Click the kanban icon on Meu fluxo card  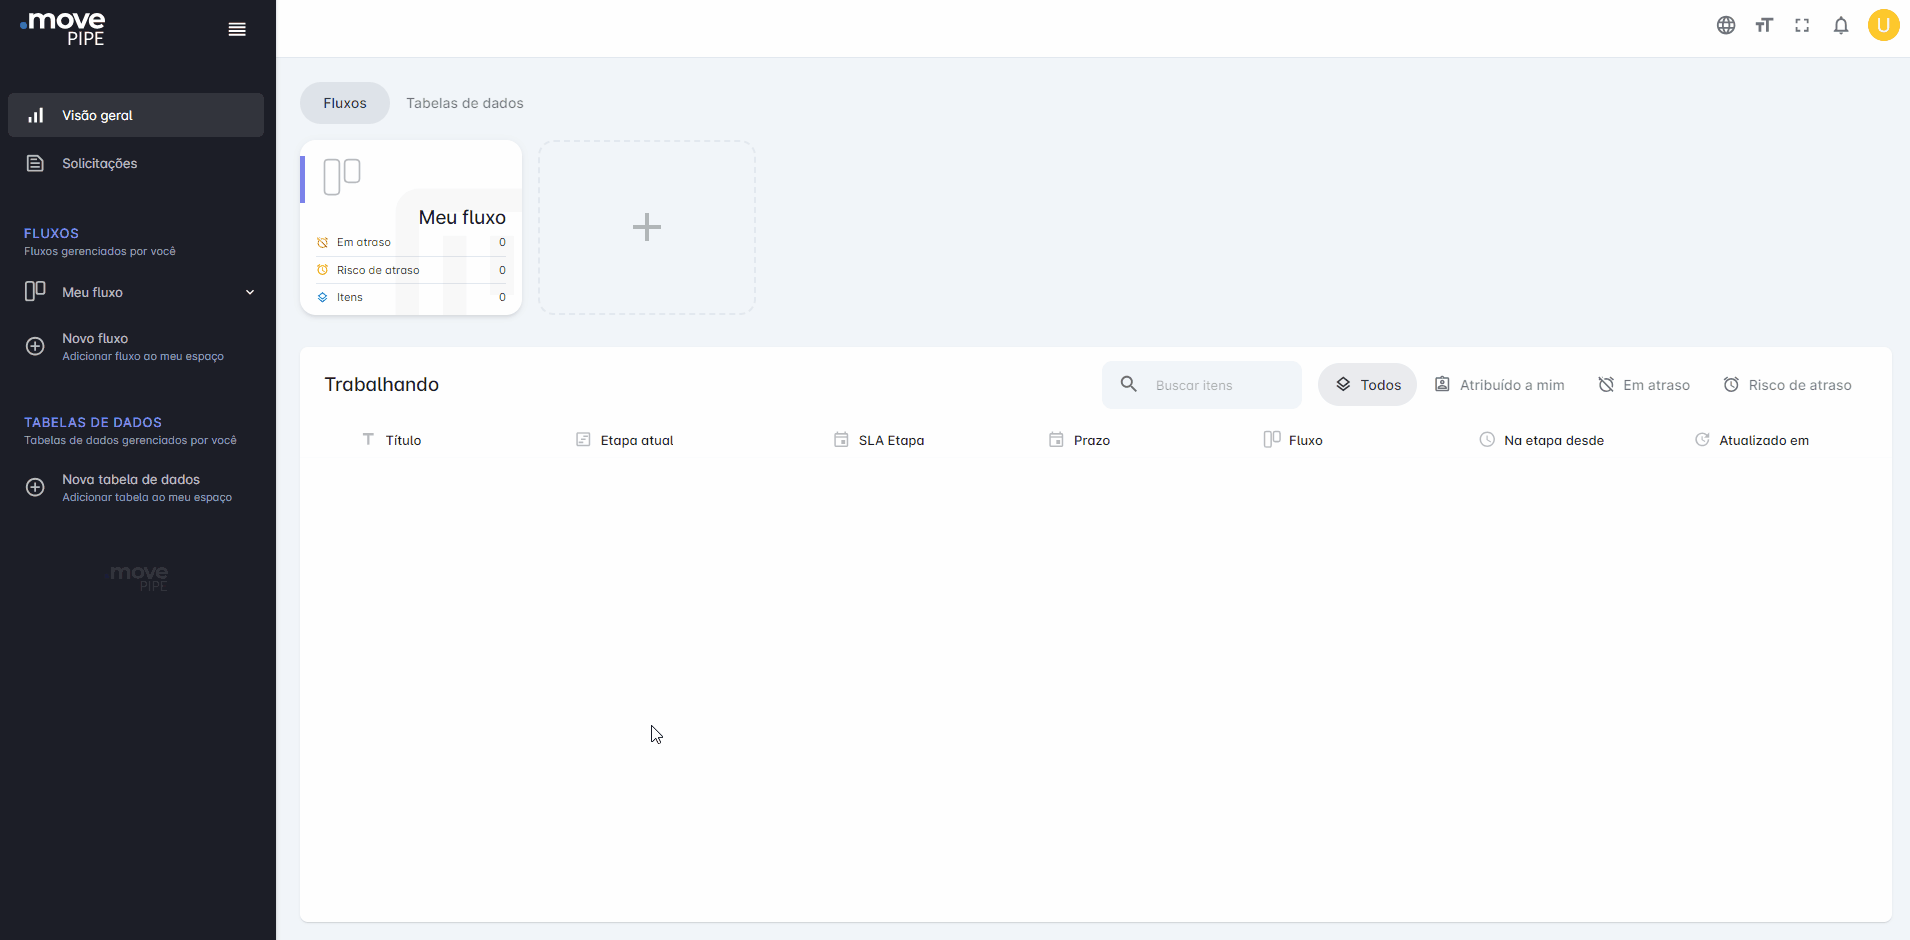(x=342, y=177)
